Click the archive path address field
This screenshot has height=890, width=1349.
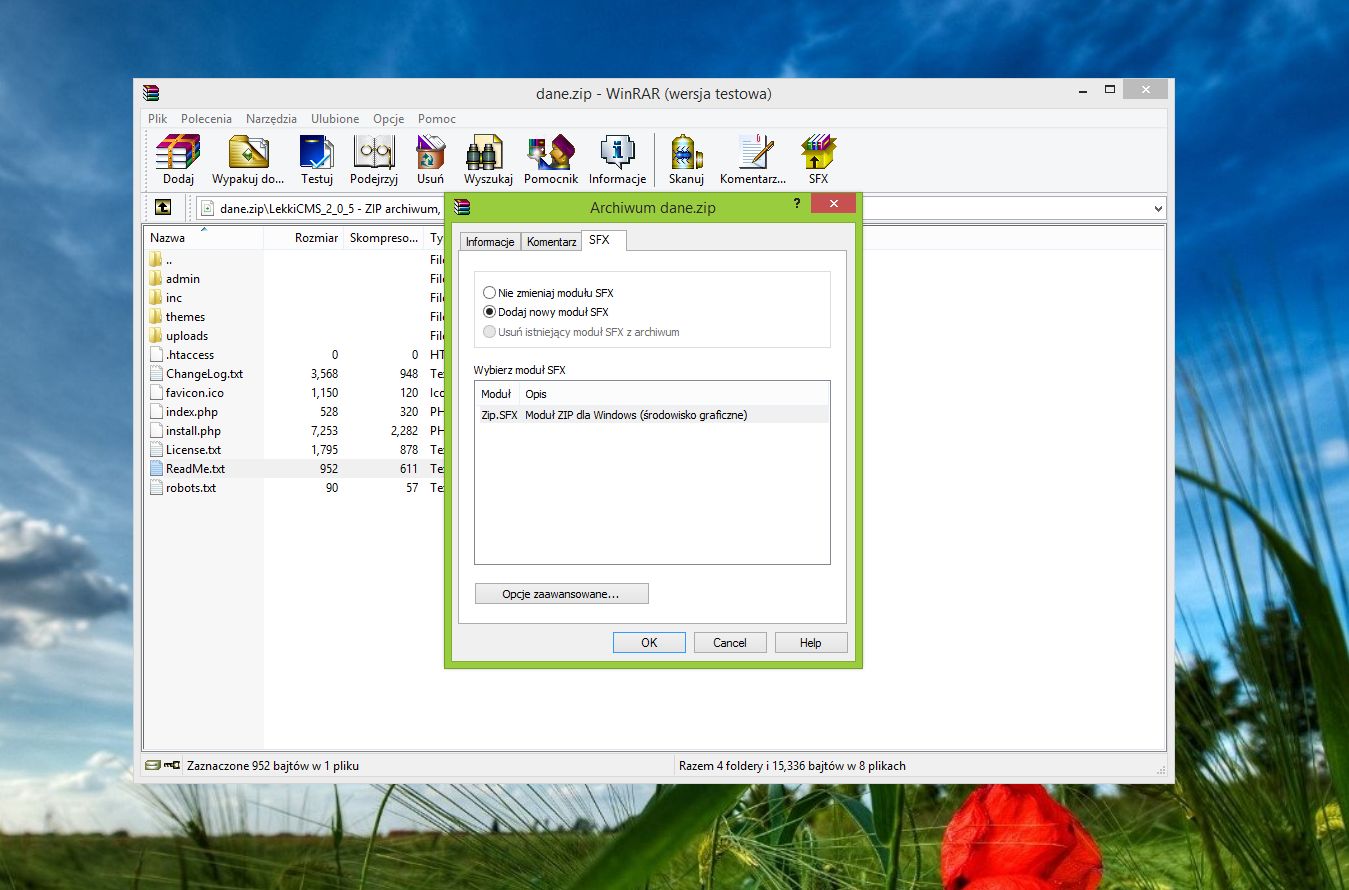click(x=680, y=208)
